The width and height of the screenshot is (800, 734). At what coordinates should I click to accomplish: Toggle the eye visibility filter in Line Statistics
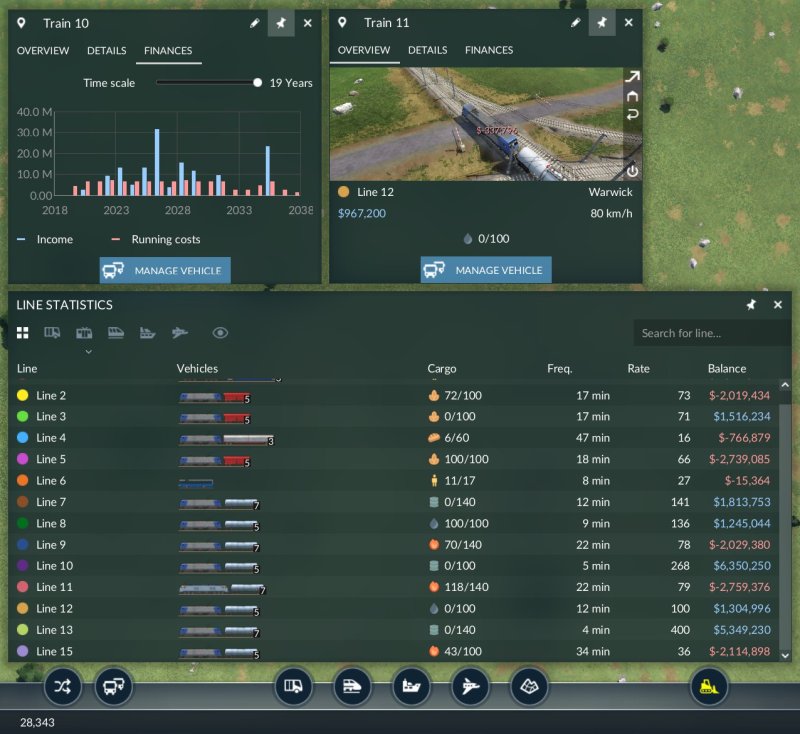click(221, 333)
